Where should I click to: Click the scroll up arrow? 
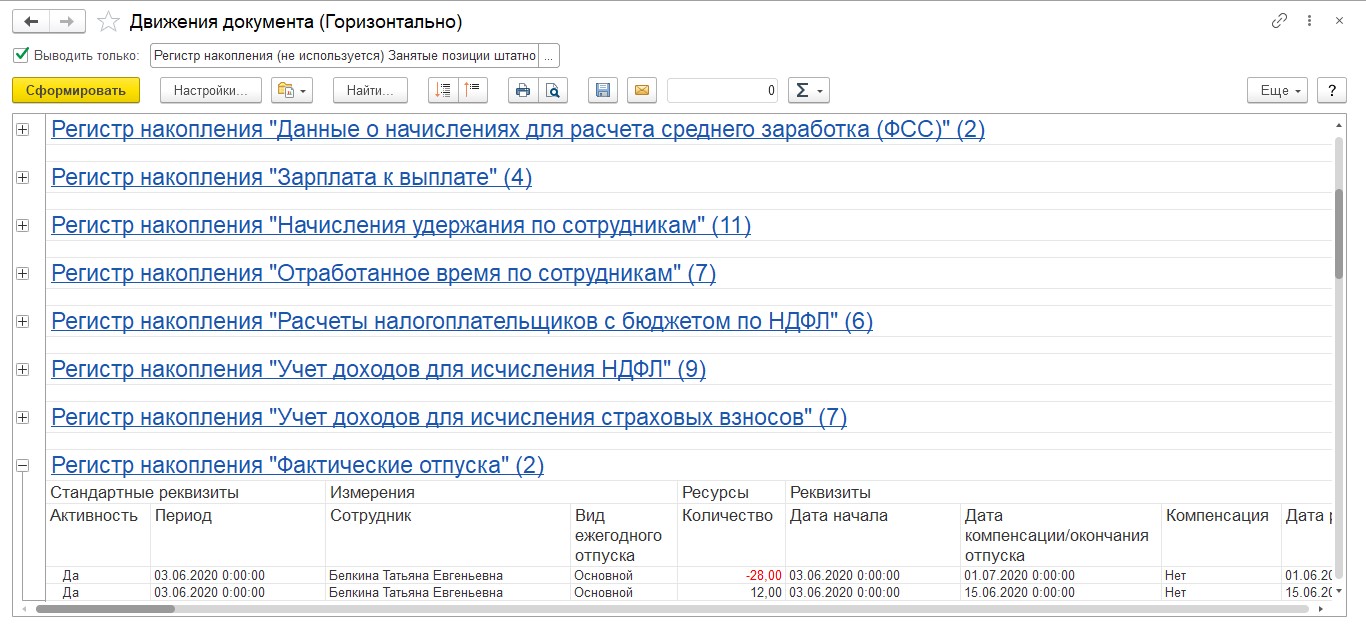tap(1339, 126)
